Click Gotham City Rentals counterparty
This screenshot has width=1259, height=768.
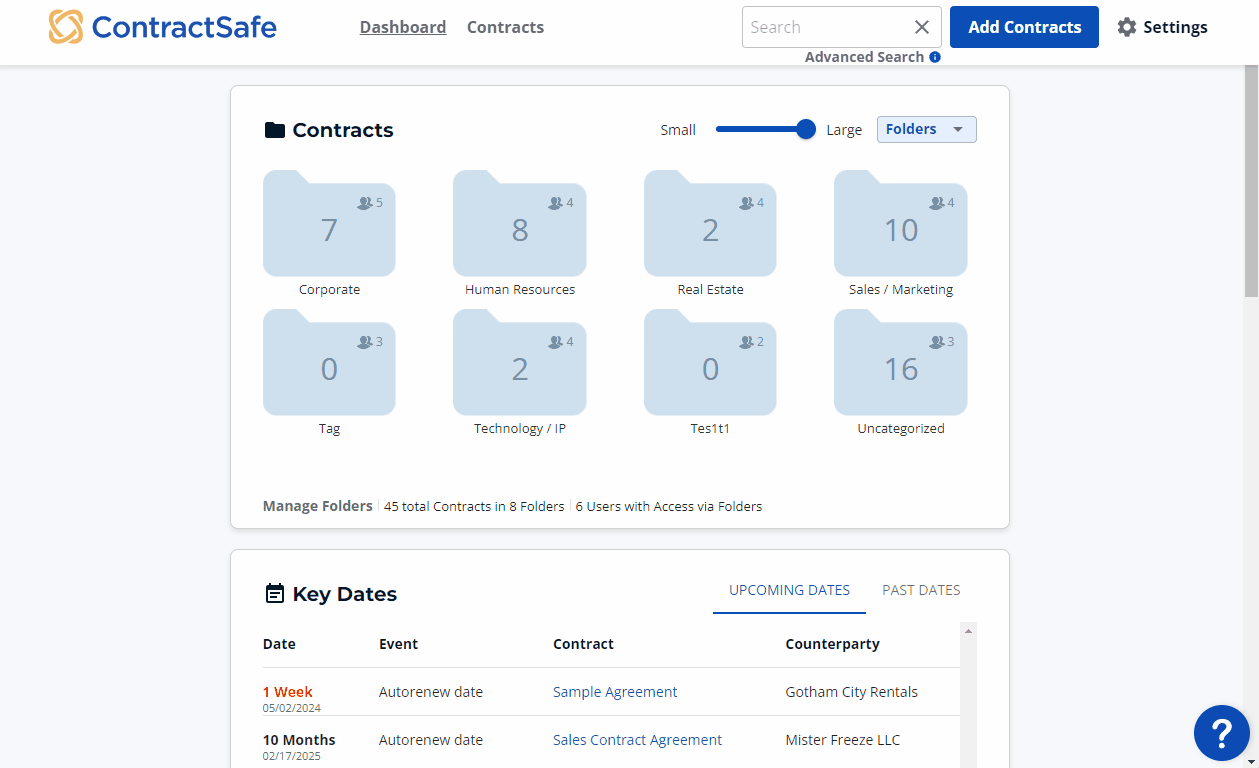pos(852,692)
